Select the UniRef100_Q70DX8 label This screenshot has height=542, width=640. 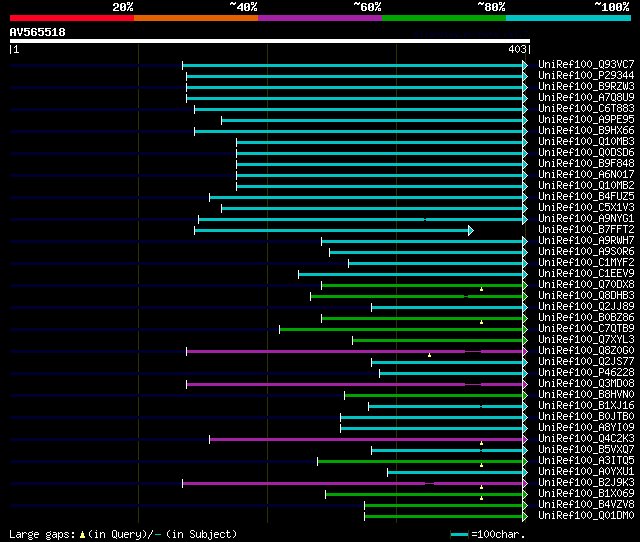(586, 285)
